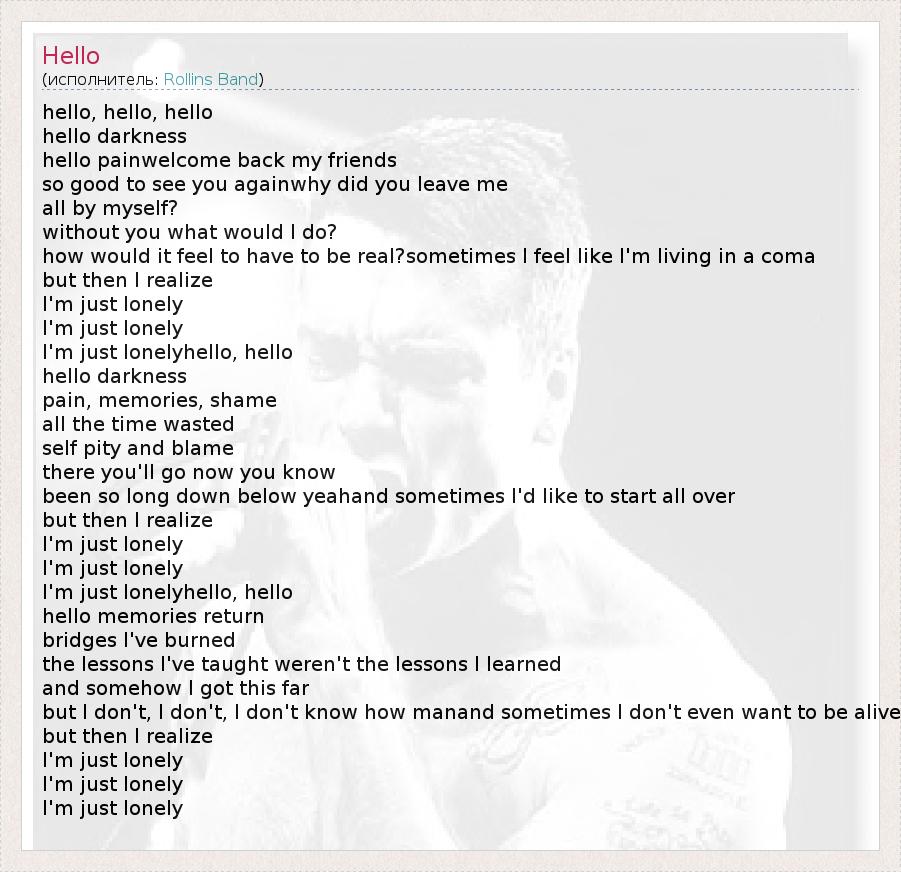This screenshot has width=901, height=872.
Task: Click the 'living in a coma' lyric line
Action: 428,256
